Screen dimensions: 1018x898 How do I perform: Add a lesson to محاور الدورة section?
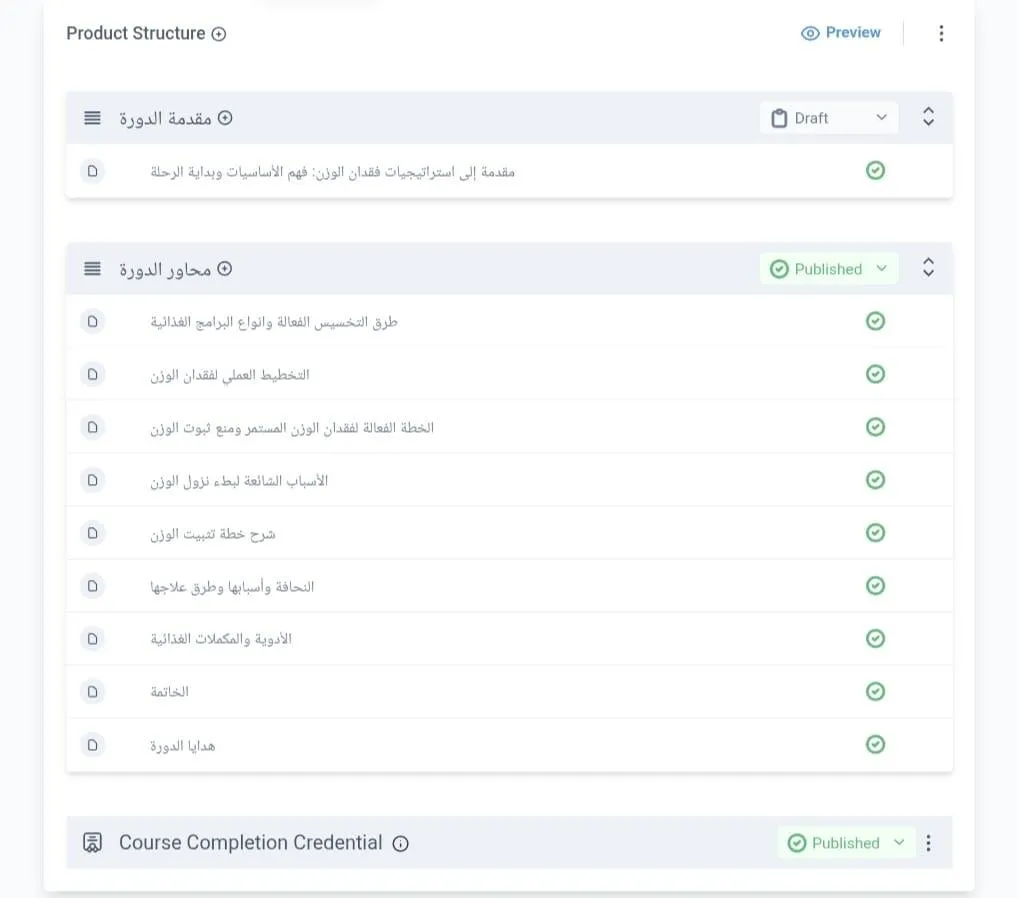(x=225, y=269)
